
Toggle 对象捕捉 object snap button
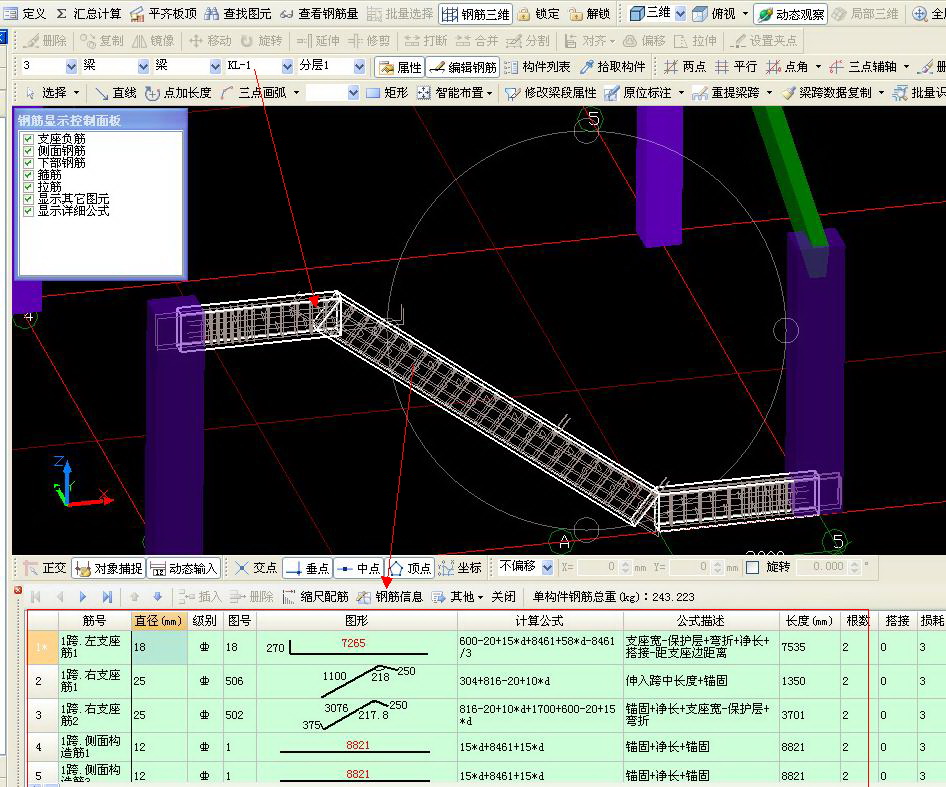coord(109,568)
